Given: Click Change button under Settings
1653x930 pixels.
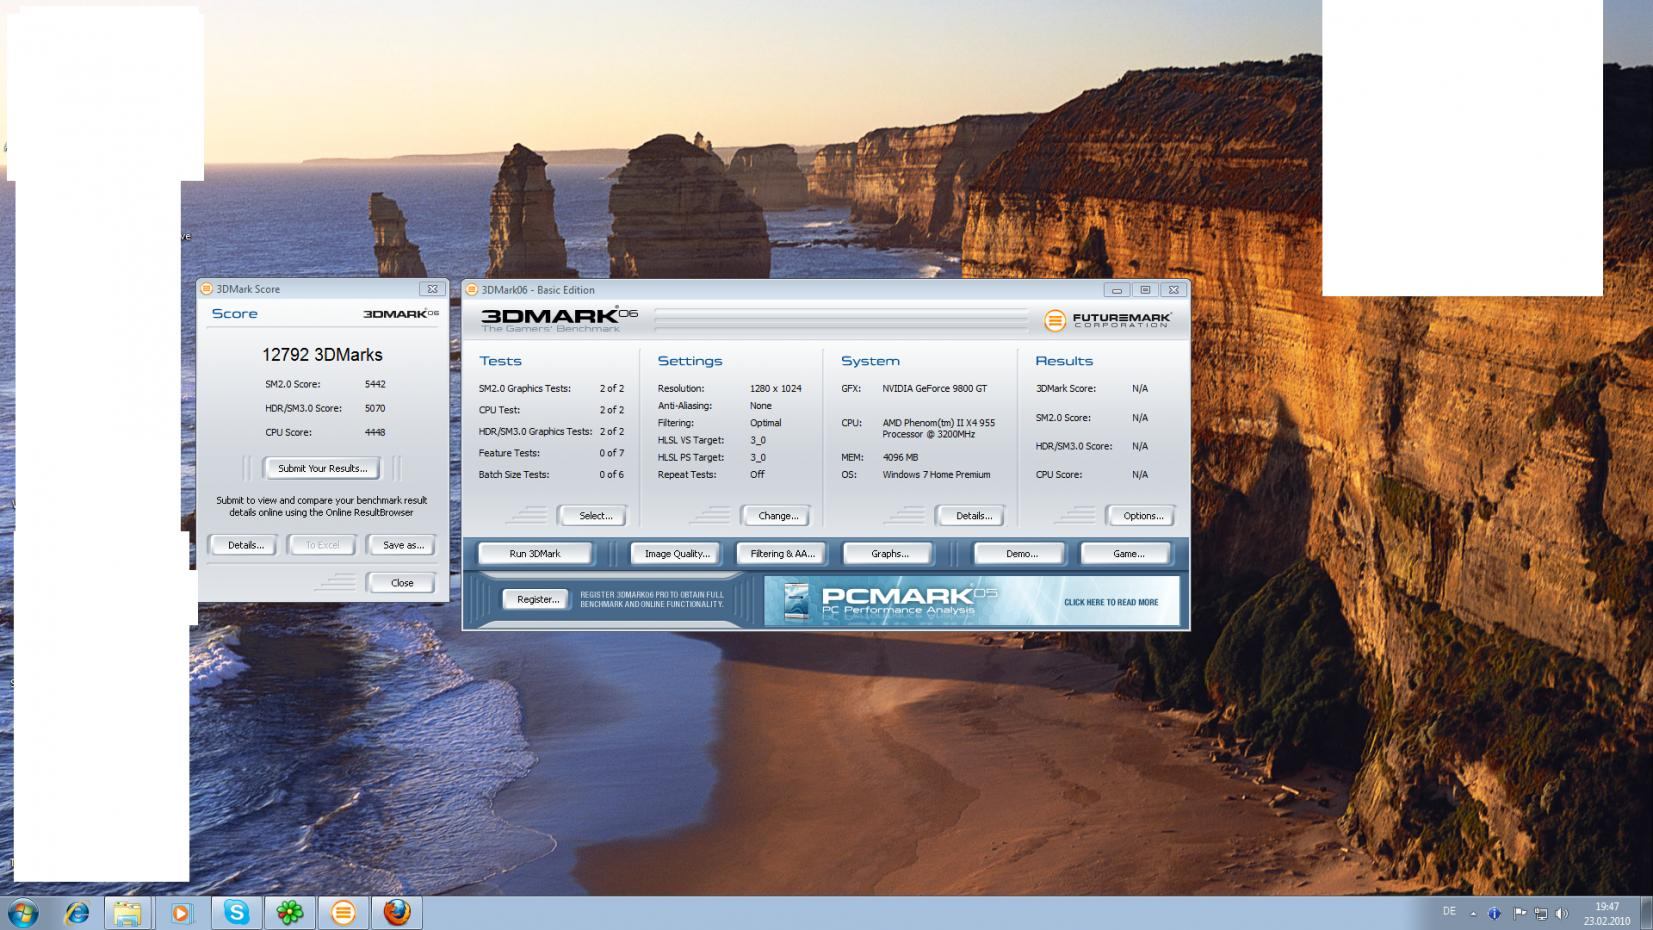Looking at the screenshot, I should [x=777, y=516].
